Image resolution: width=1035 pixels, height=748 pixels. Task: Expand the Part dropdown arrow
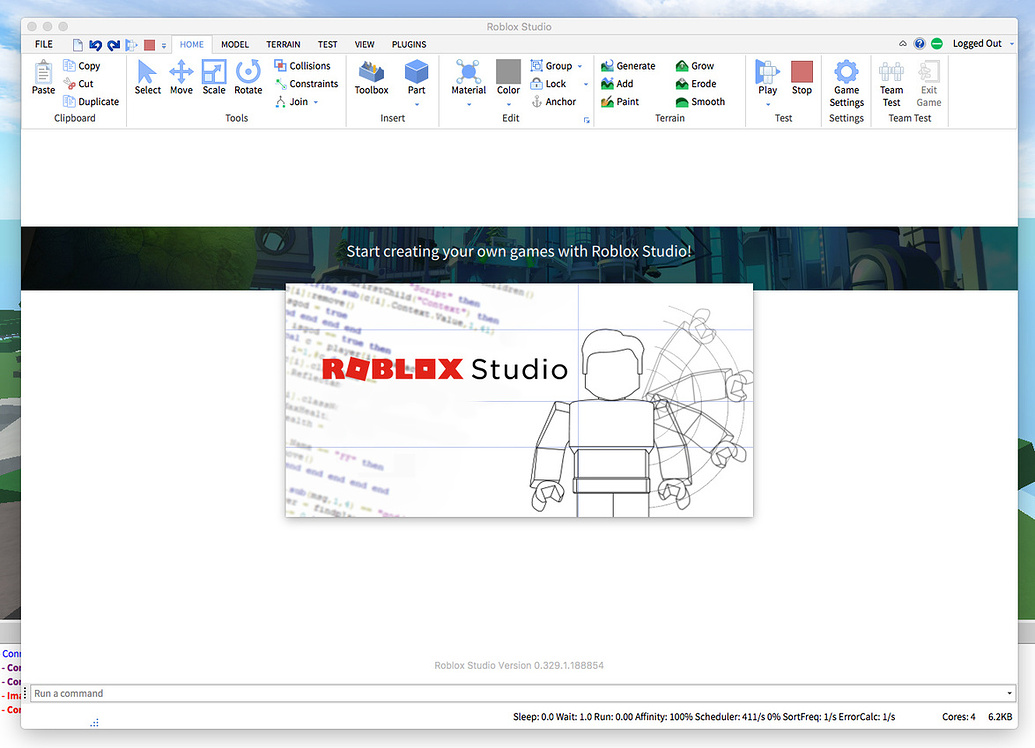[x=417, y=104]
